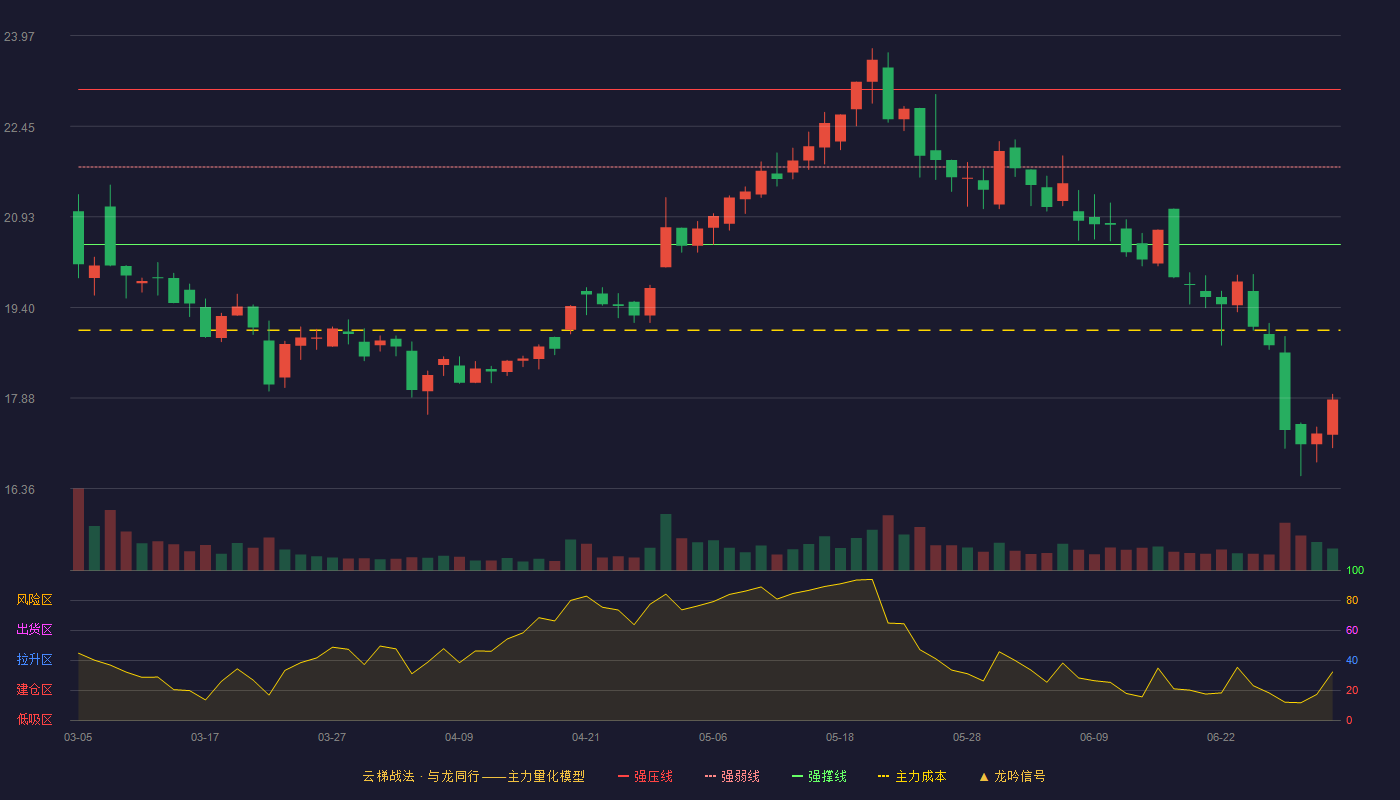Click the 06-22 date label

point(1221,737)
